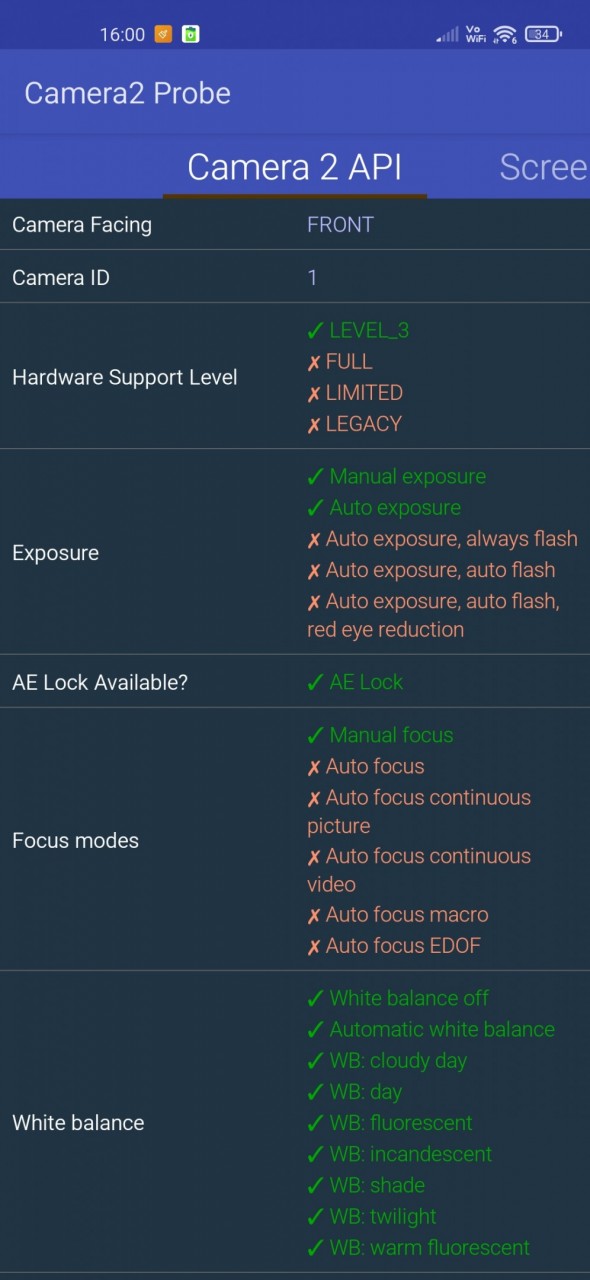Tap the Manual focus entry
The image size is (590, 1280).
click(380, 735)
